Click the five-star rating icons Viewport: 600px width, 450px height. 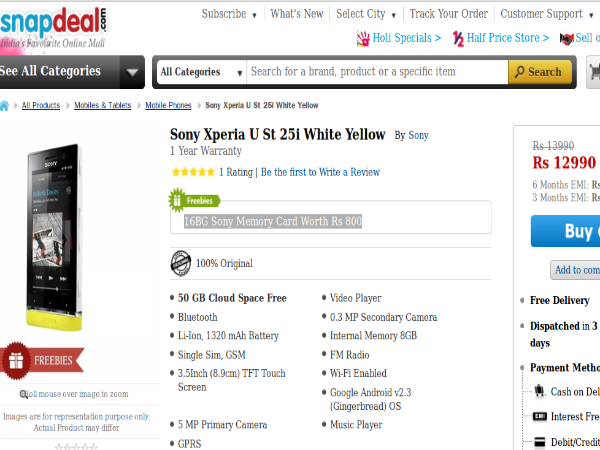click(x=193, y=172)
